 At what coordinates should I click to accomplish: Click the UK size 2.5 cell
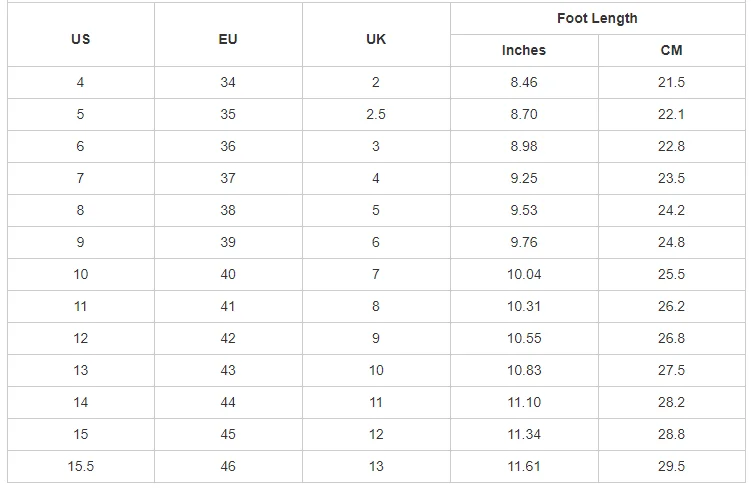point(376,114)
